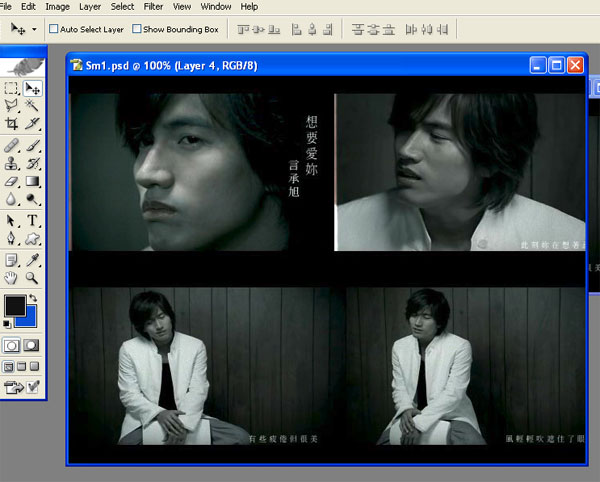This screenshot has height=482, width=600.
Task: Click Align Right Edges button
Action: coord(328,29)
